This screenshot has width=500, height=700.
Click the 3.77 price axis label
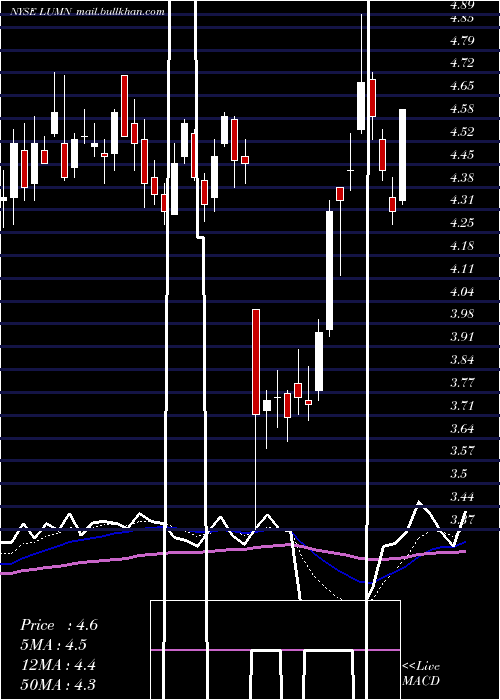[x=462, y=383]
